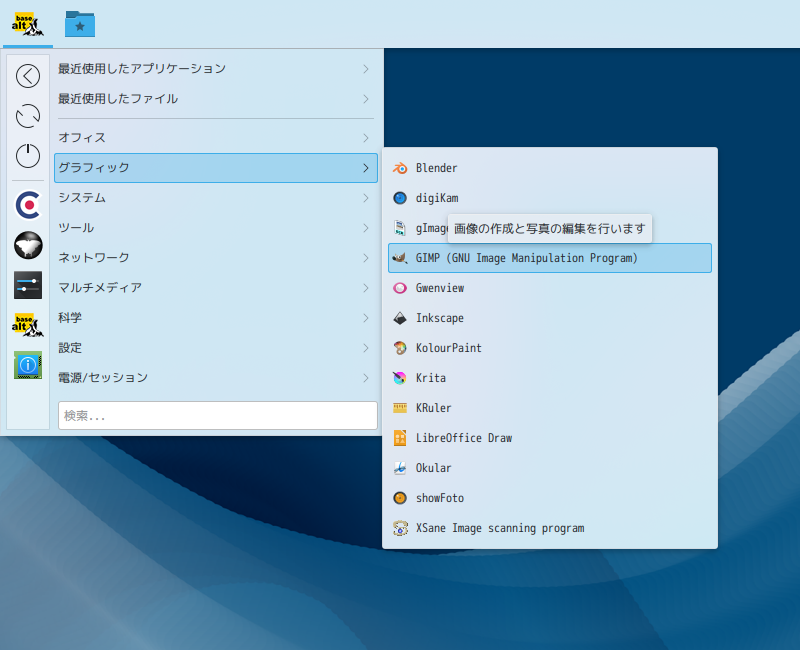Click the 設定 category text
800x650 pixels.
(x=70, y=348)
